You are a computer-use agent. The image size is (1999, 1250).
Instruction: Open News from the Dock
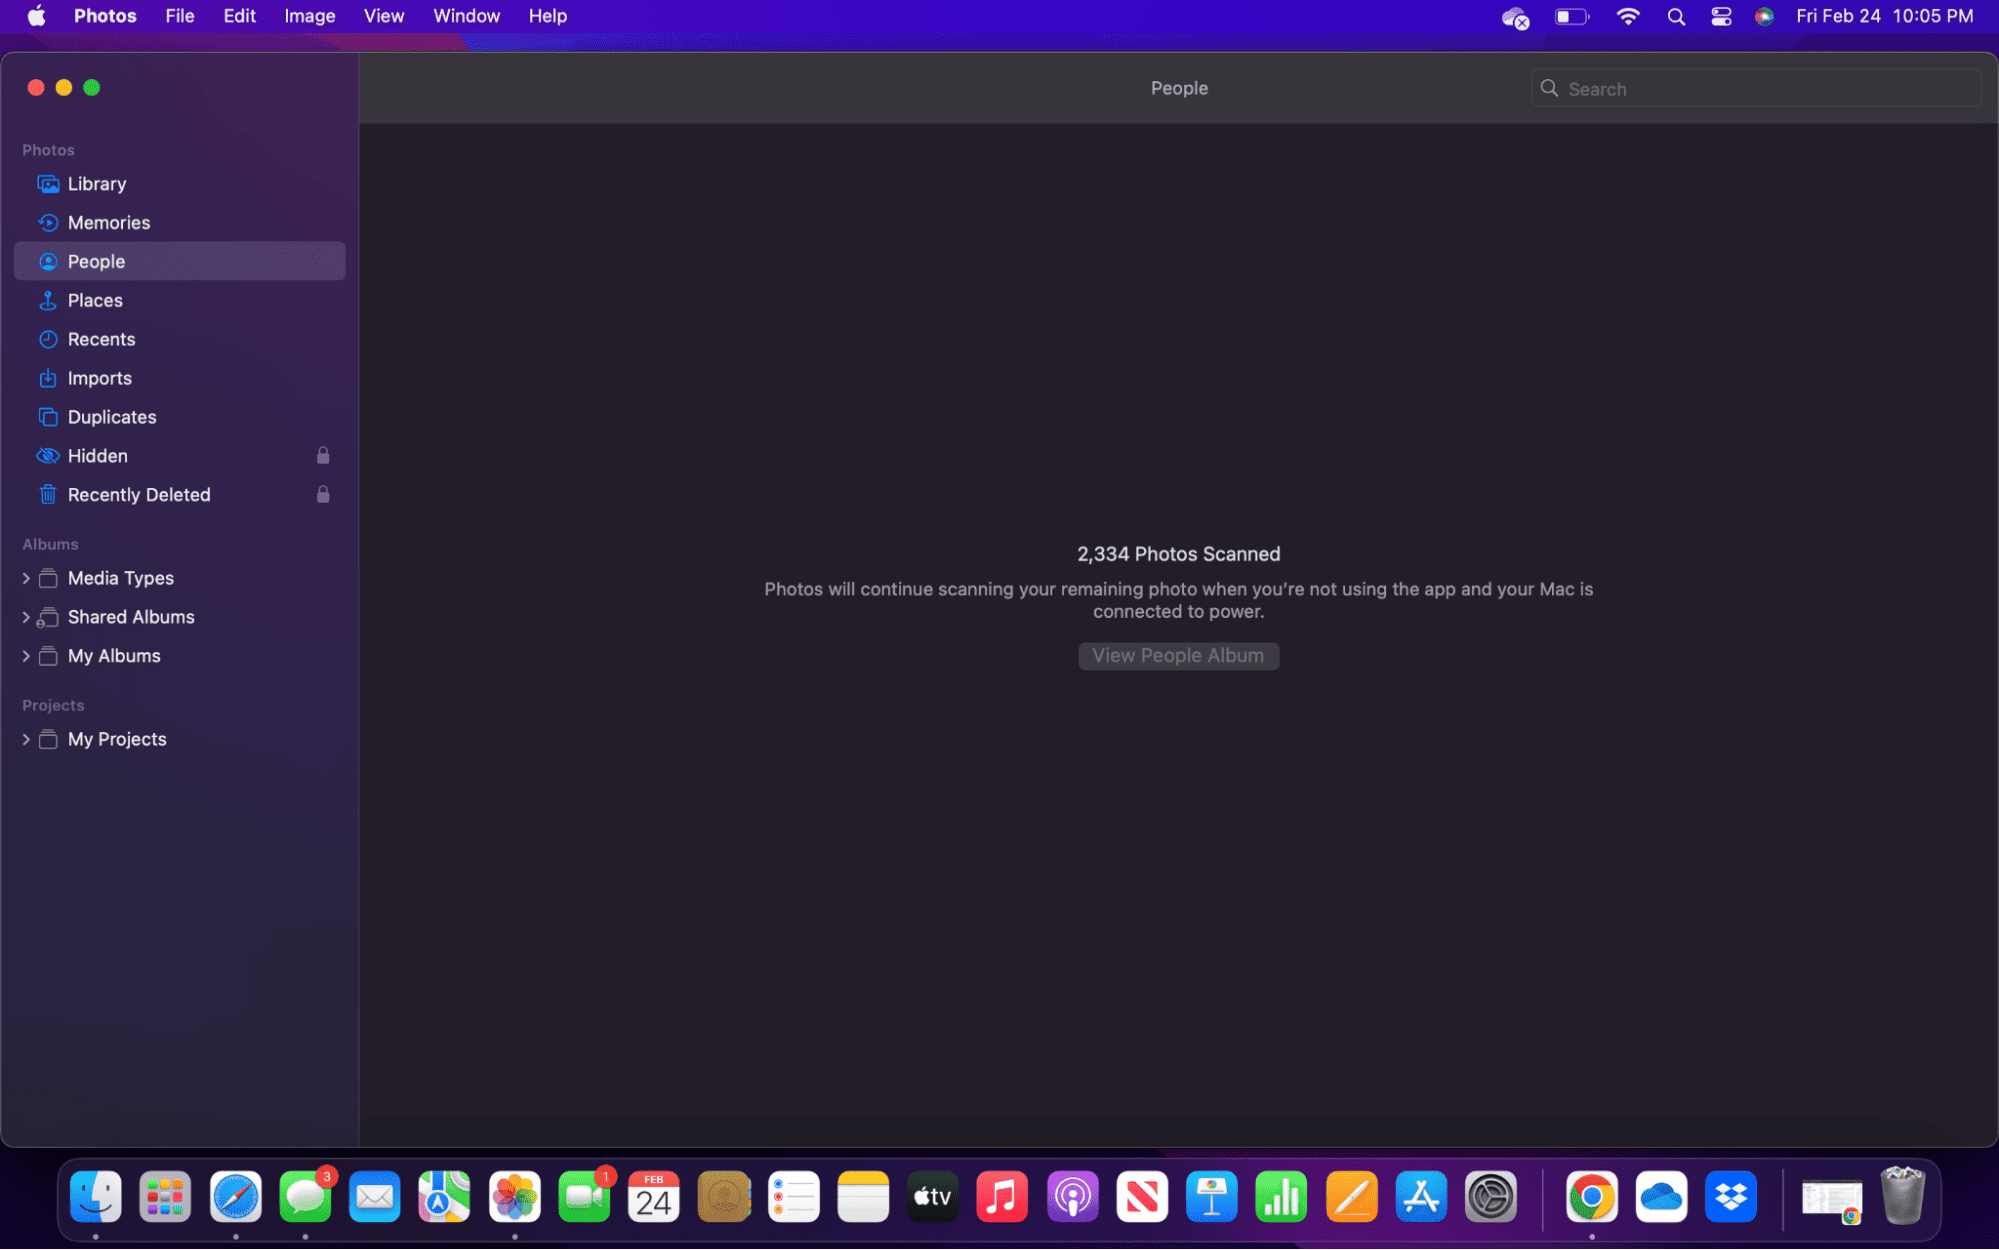[1142, 1197]
